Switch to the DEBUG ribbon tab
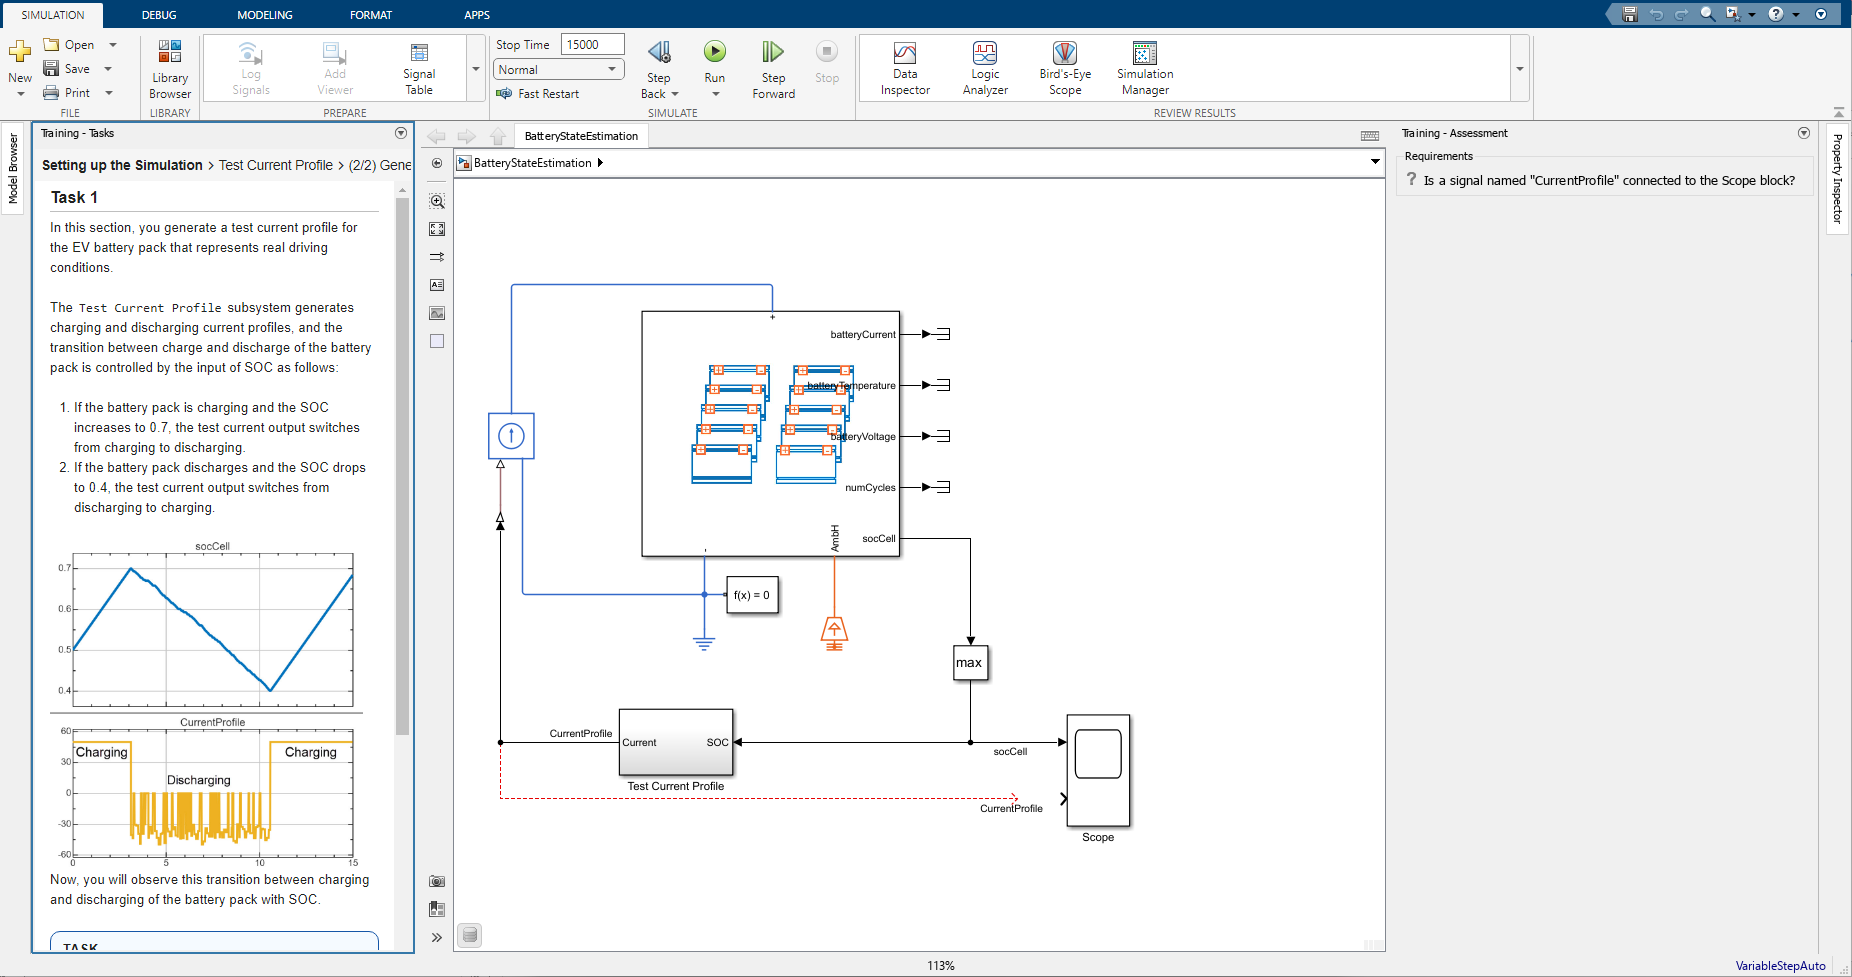The height and width of the screenshot is (977, 1852). point(159,15)
